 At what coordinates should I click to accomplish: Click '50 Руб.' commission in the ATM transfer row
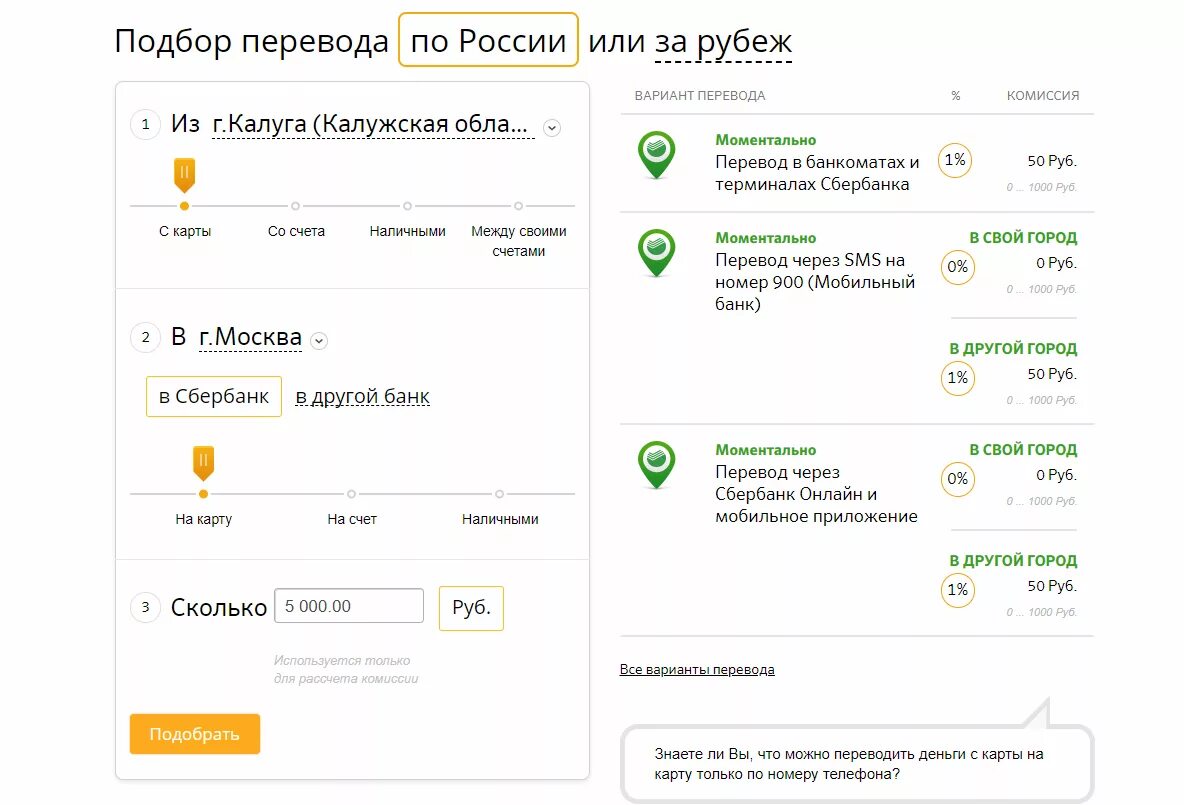[x=1052, y=161]
